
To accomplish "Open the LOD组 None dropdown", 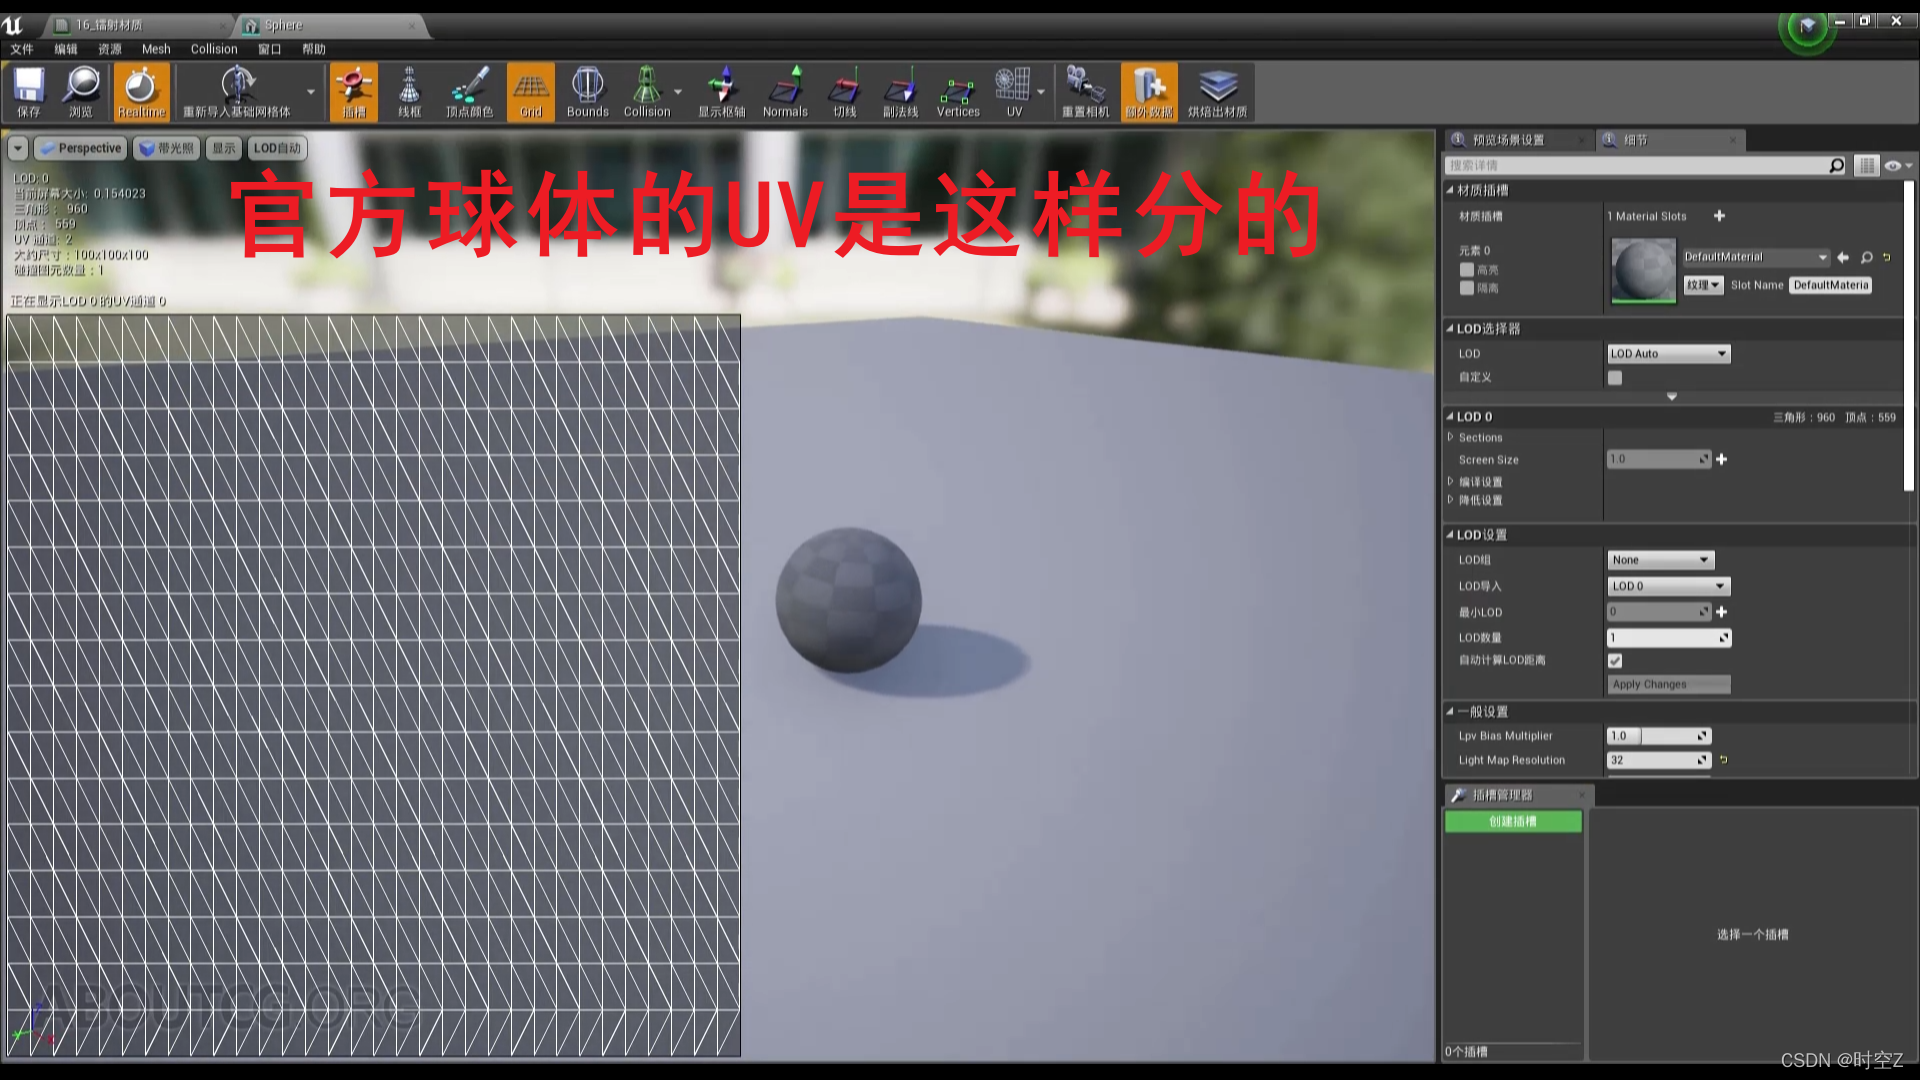I will [x=1661, y=560].
